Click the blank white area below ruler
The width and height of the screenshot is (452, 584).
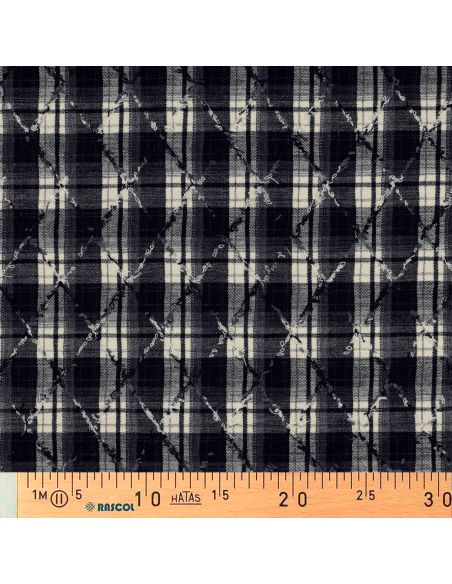click(226, 550)
